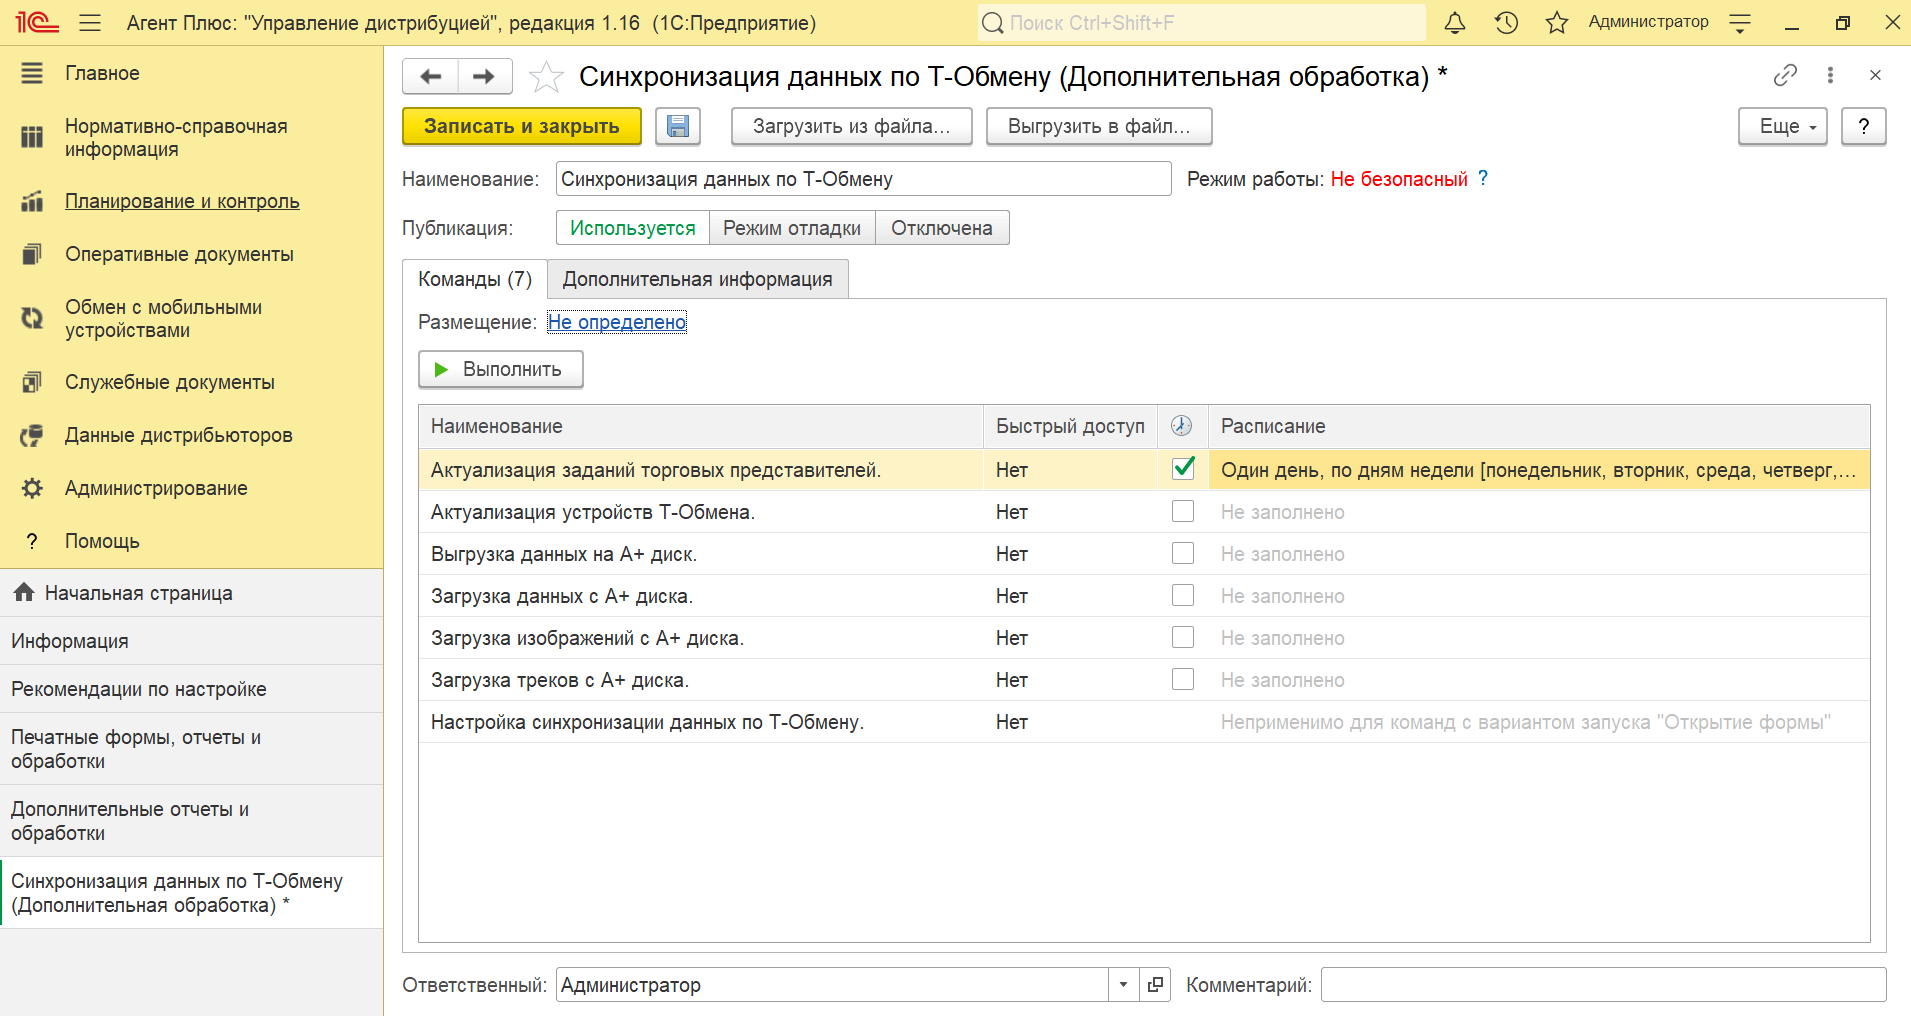Open the Не определено placement link
The width and height of the screenshot is (1911, 1016).
[617, 322]
